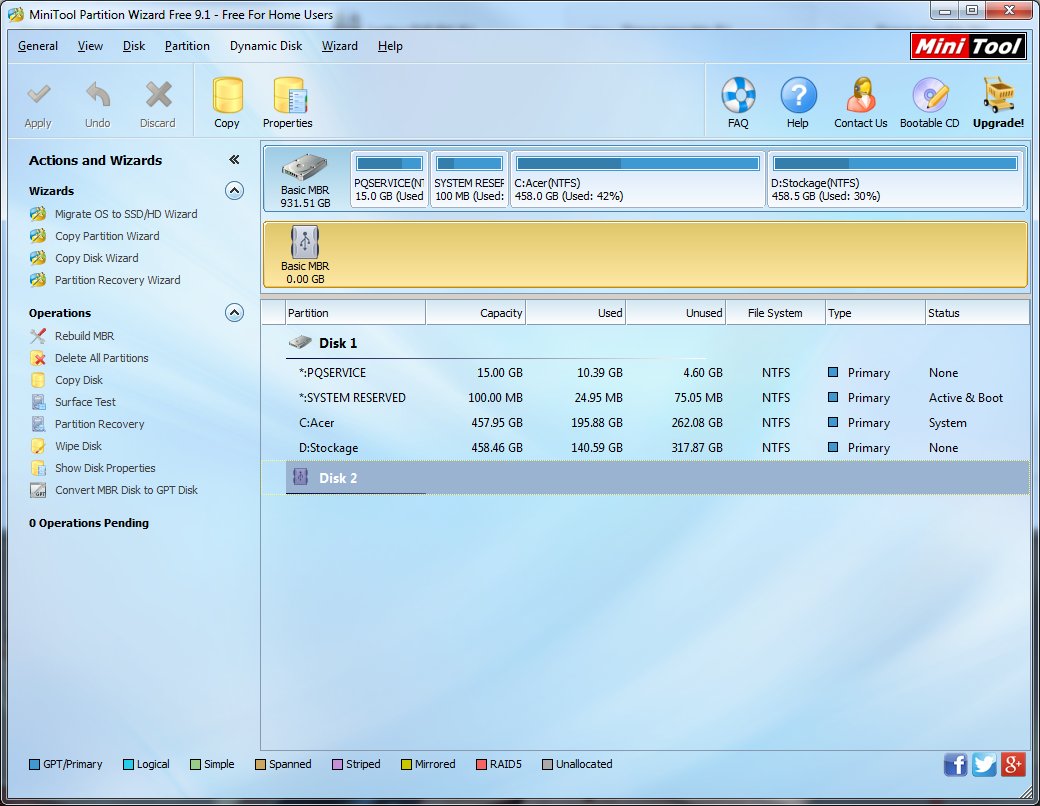Open the Twitter page icon
The image size is (1040, 806).
click(x=984, y=764)
